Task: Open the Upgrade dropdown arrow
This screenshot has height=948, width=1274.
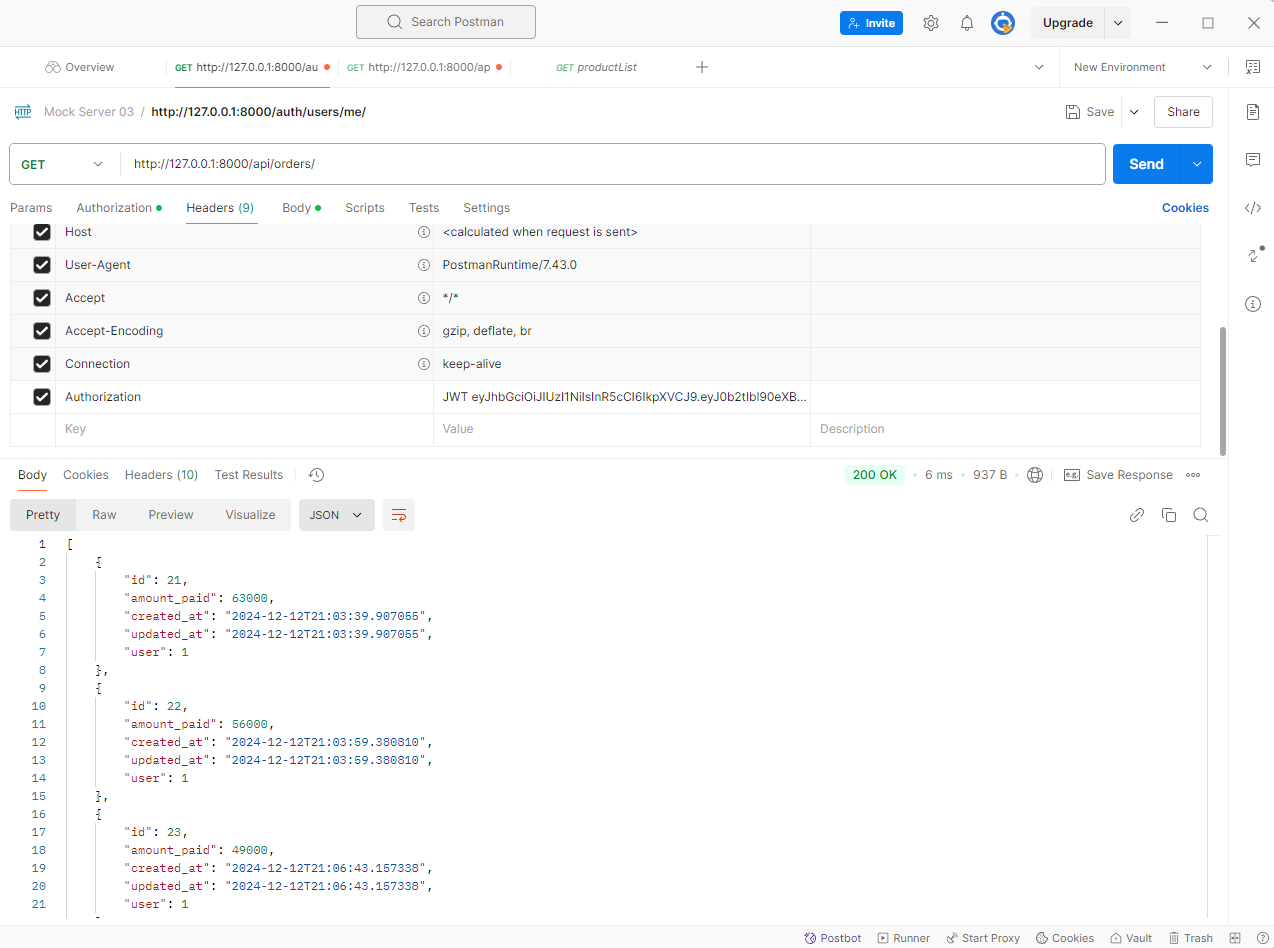Action: click(1118, 23)
